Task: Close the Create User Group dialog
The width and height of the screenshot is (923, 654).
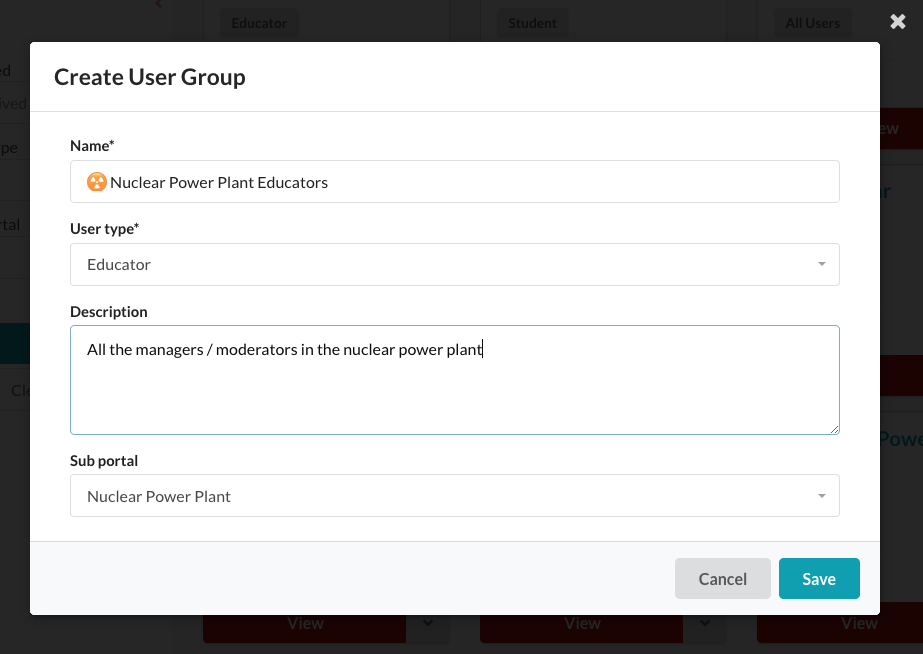Action: pos(897,22)
